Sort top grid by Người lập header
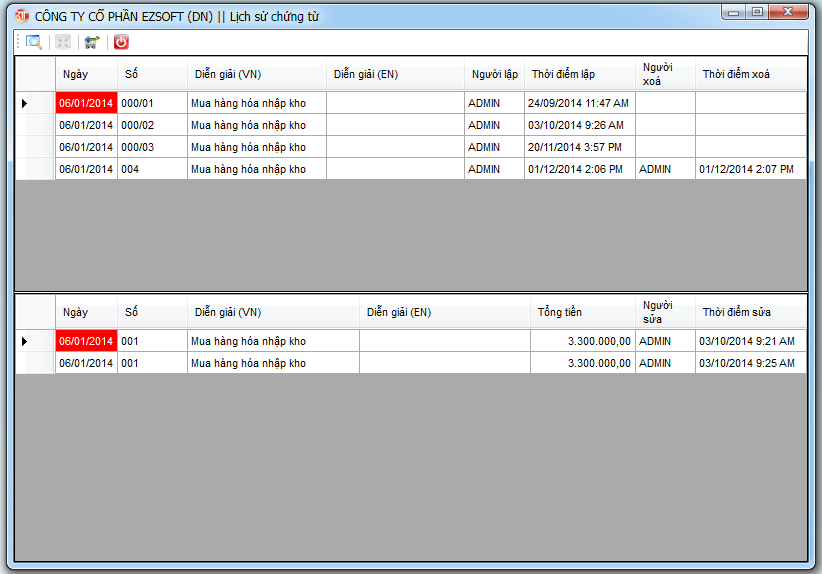This screenshot has width=822, height=574. [x=494, y=74]
